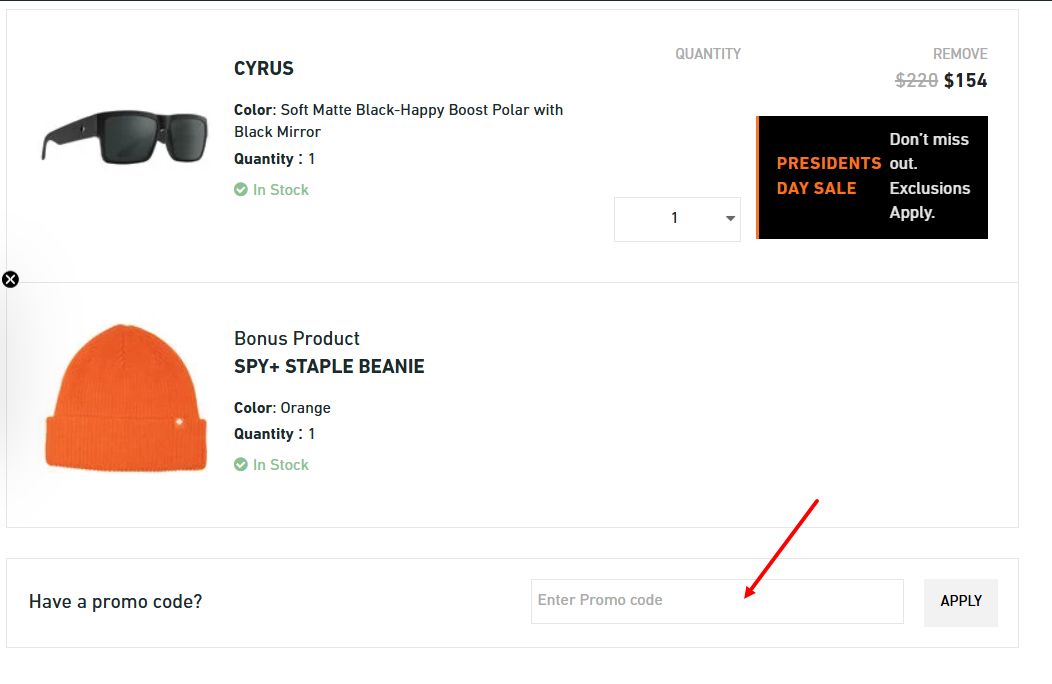
Task: Click the crossed-out $220 original price
Action: (916, 80)
